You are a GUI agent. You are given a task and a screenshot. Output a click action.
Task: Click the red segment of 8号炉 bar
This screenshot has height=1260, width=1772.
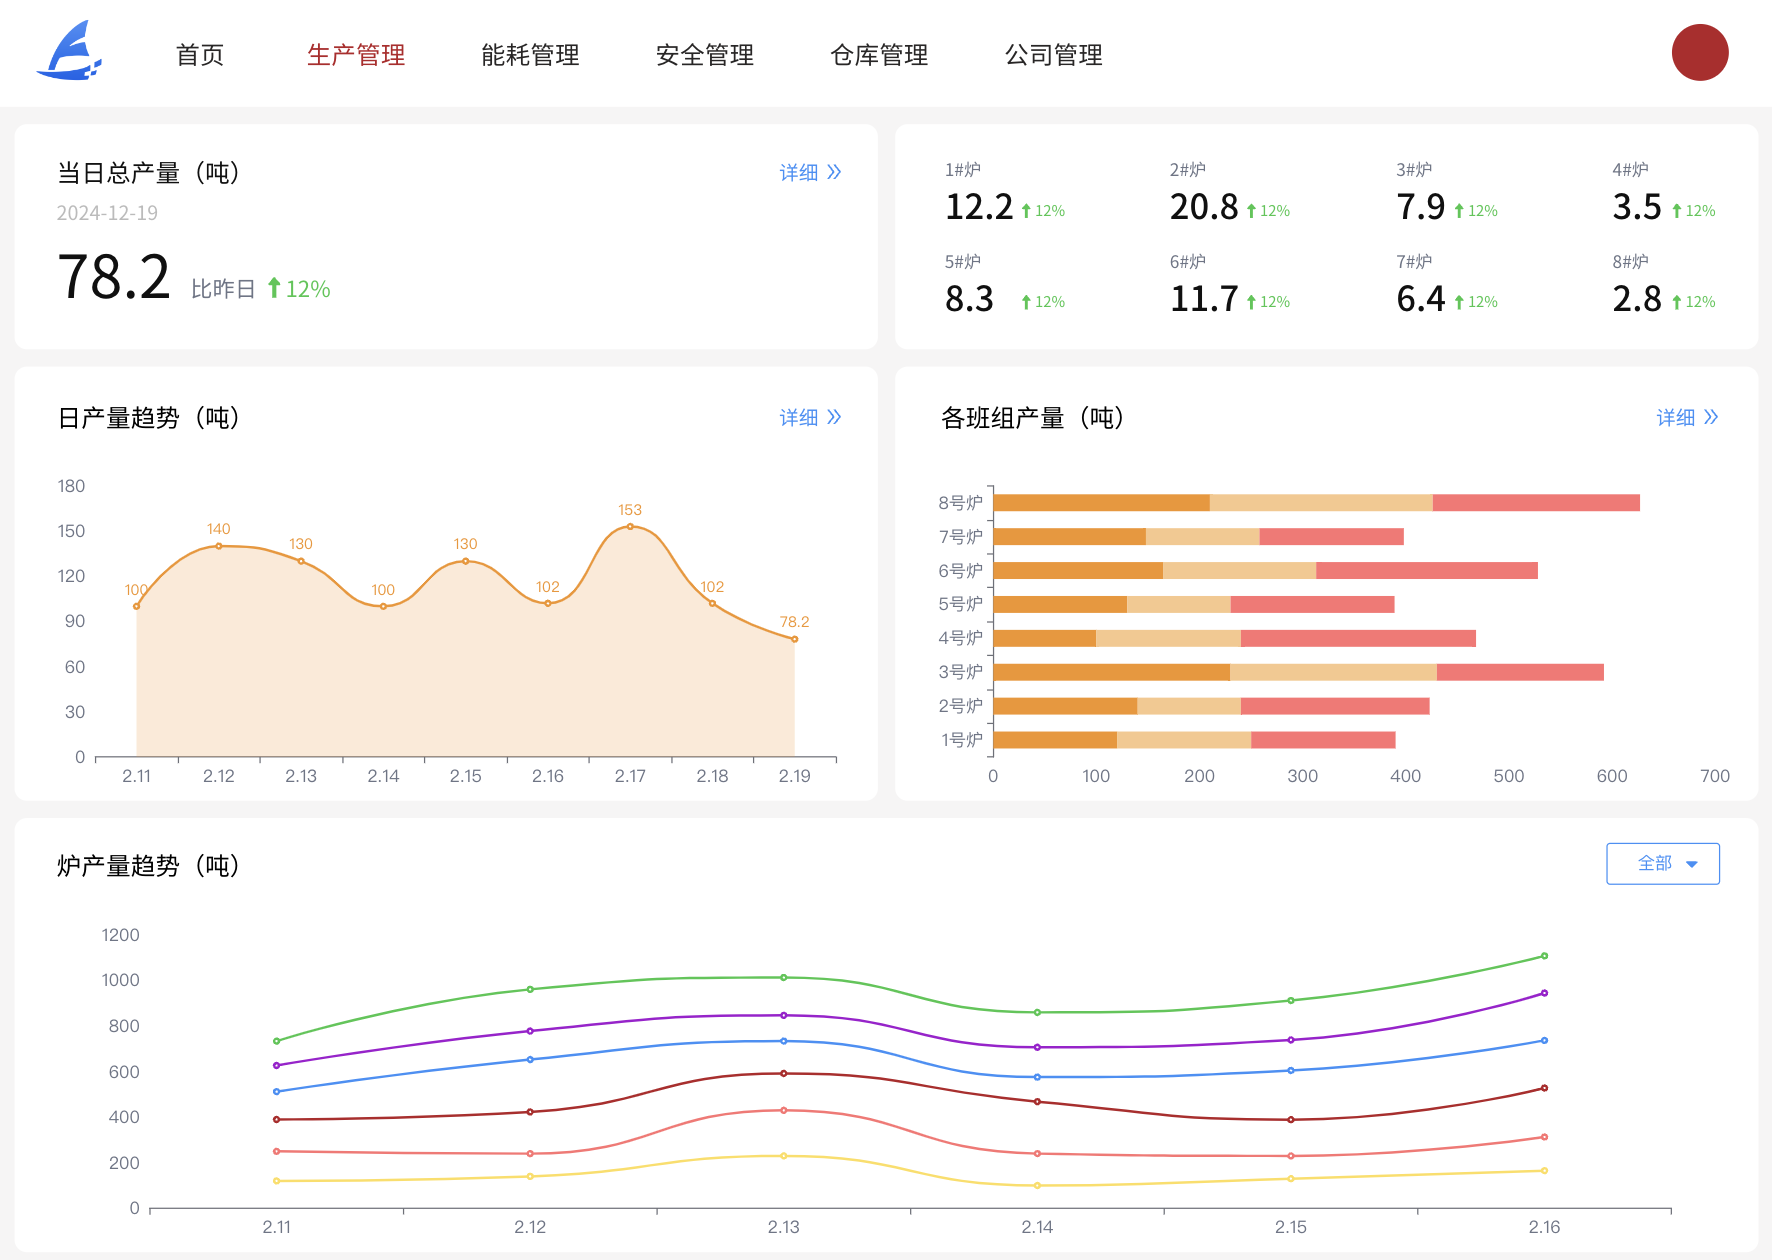[x=1535, y=503]
